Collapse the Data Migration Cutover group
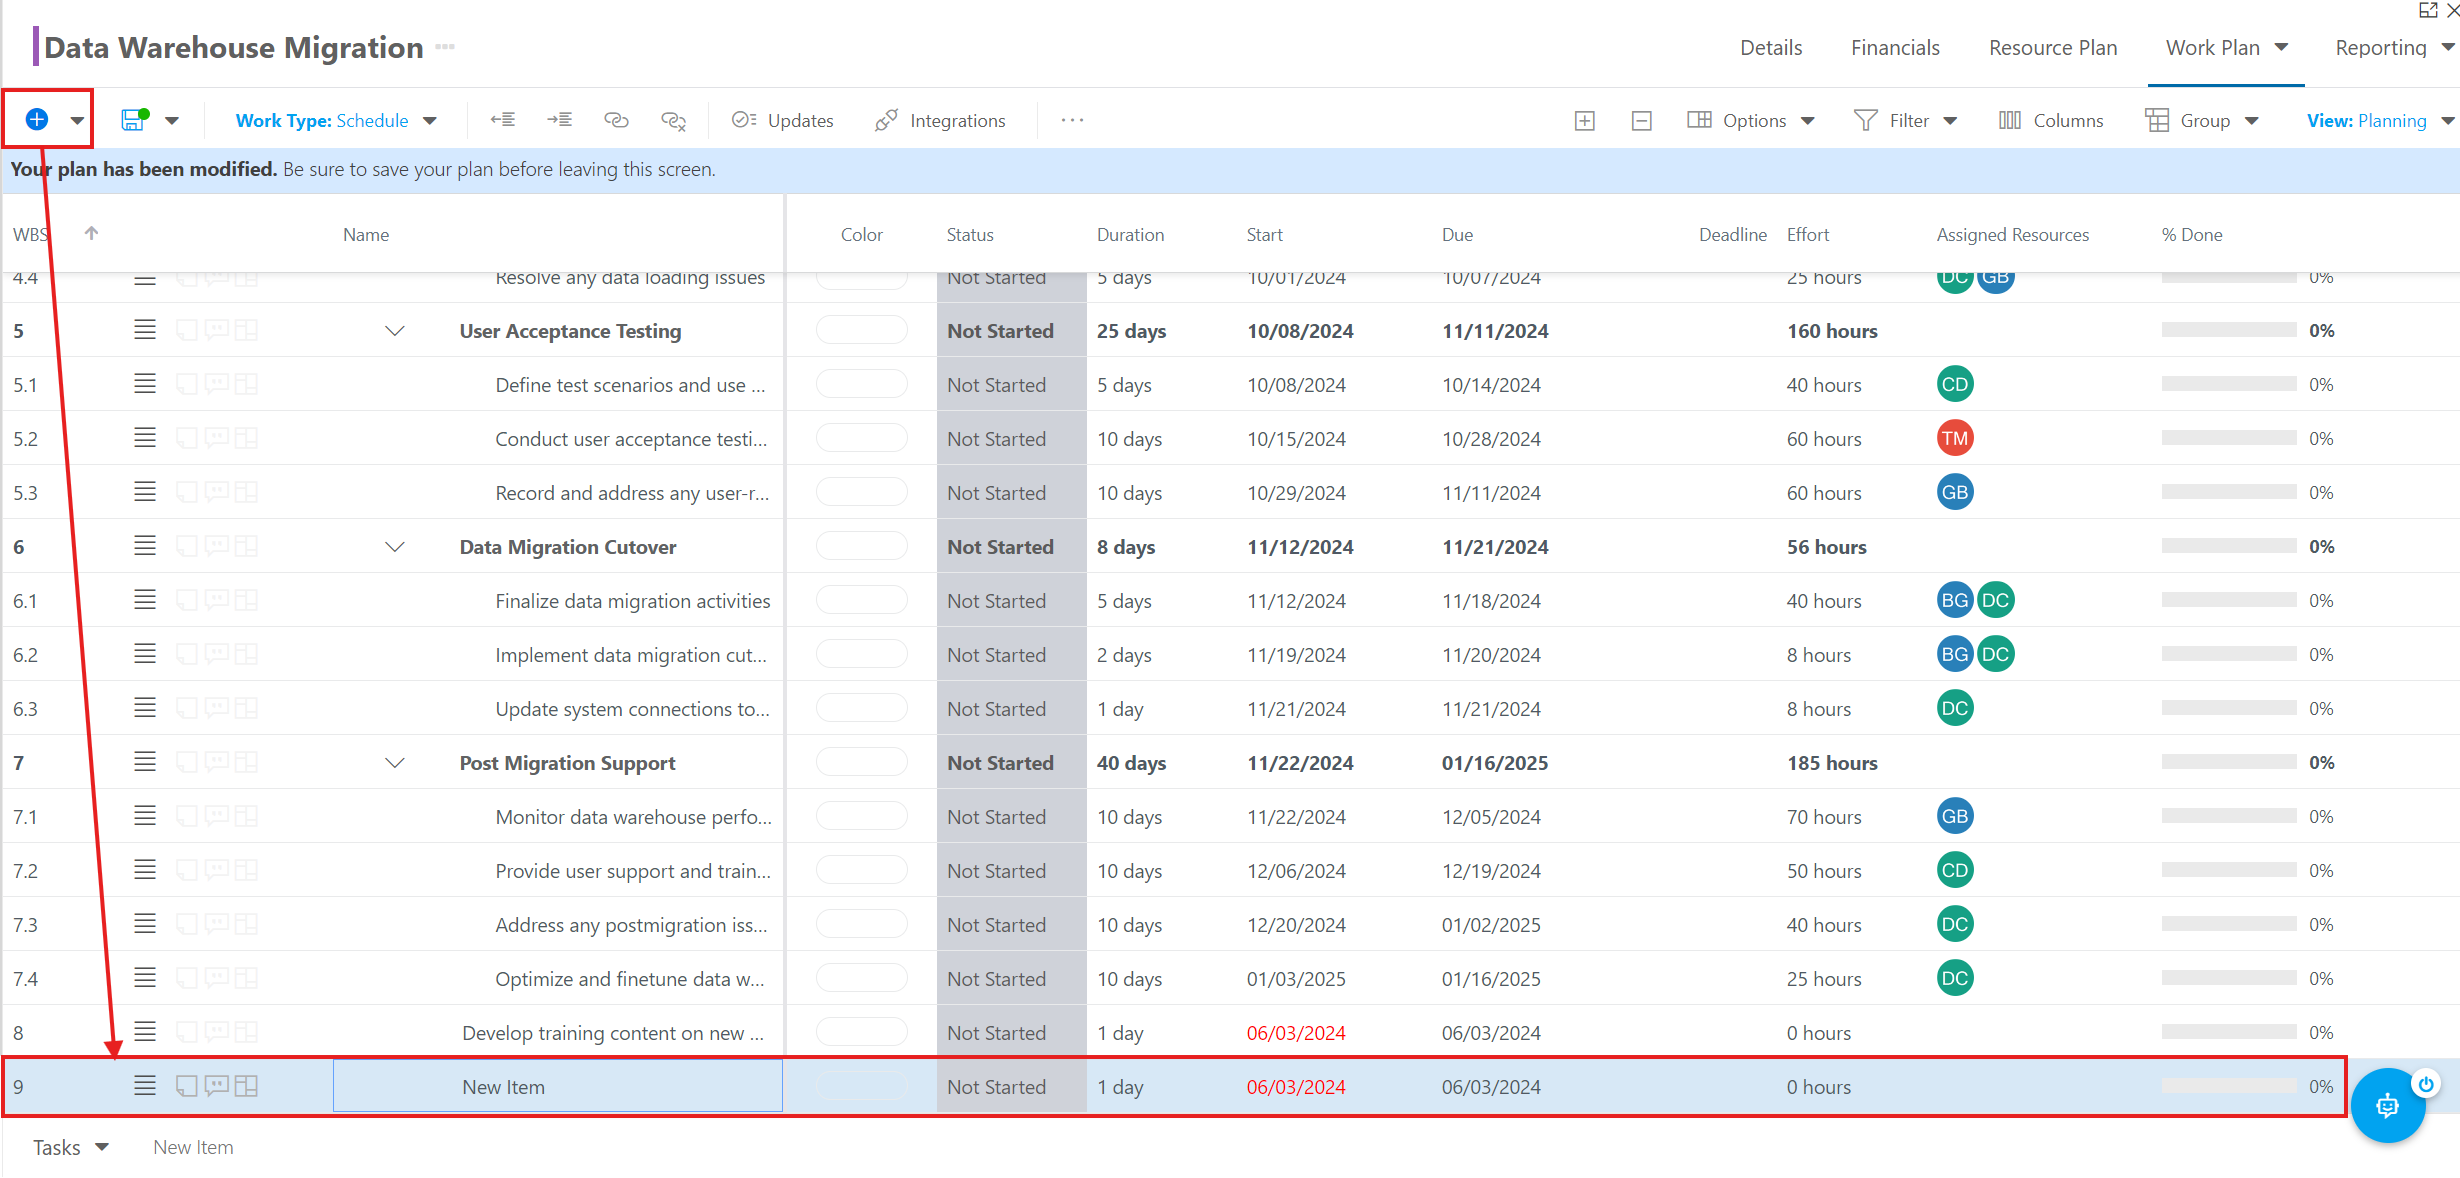This screenshot has width=2460, height=1178. coord(395,547)
